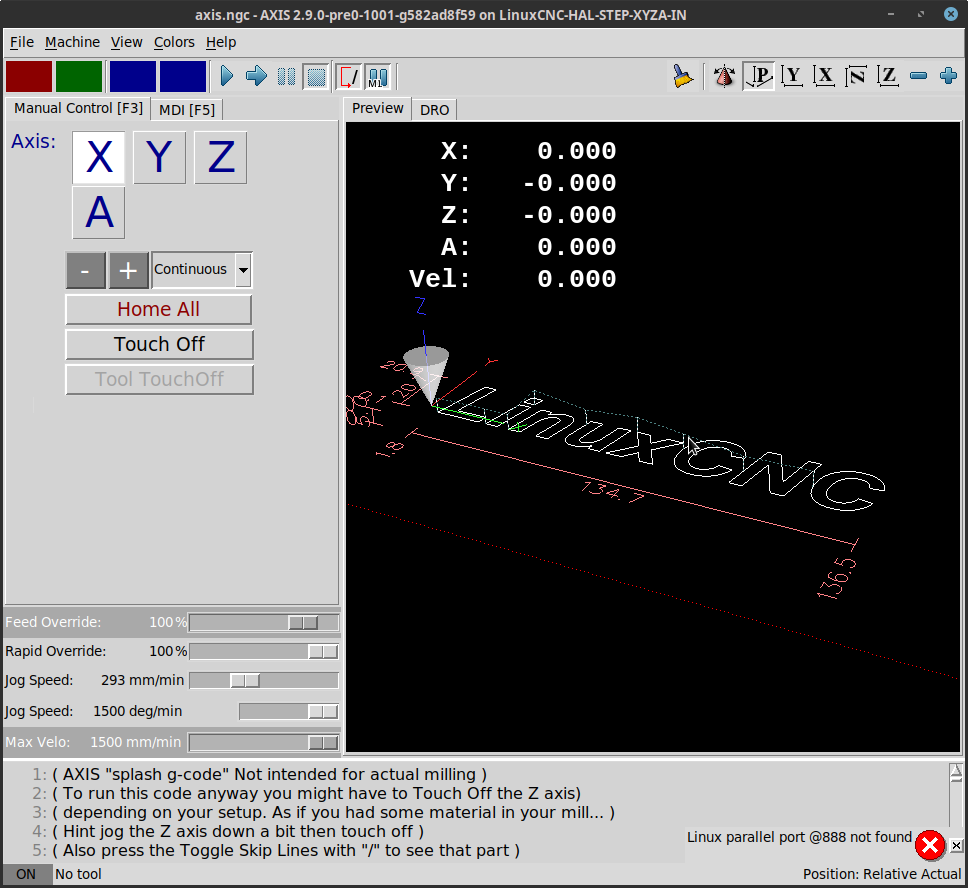Step through one program line
968x888 pixels.
click(x=256, y=77)
